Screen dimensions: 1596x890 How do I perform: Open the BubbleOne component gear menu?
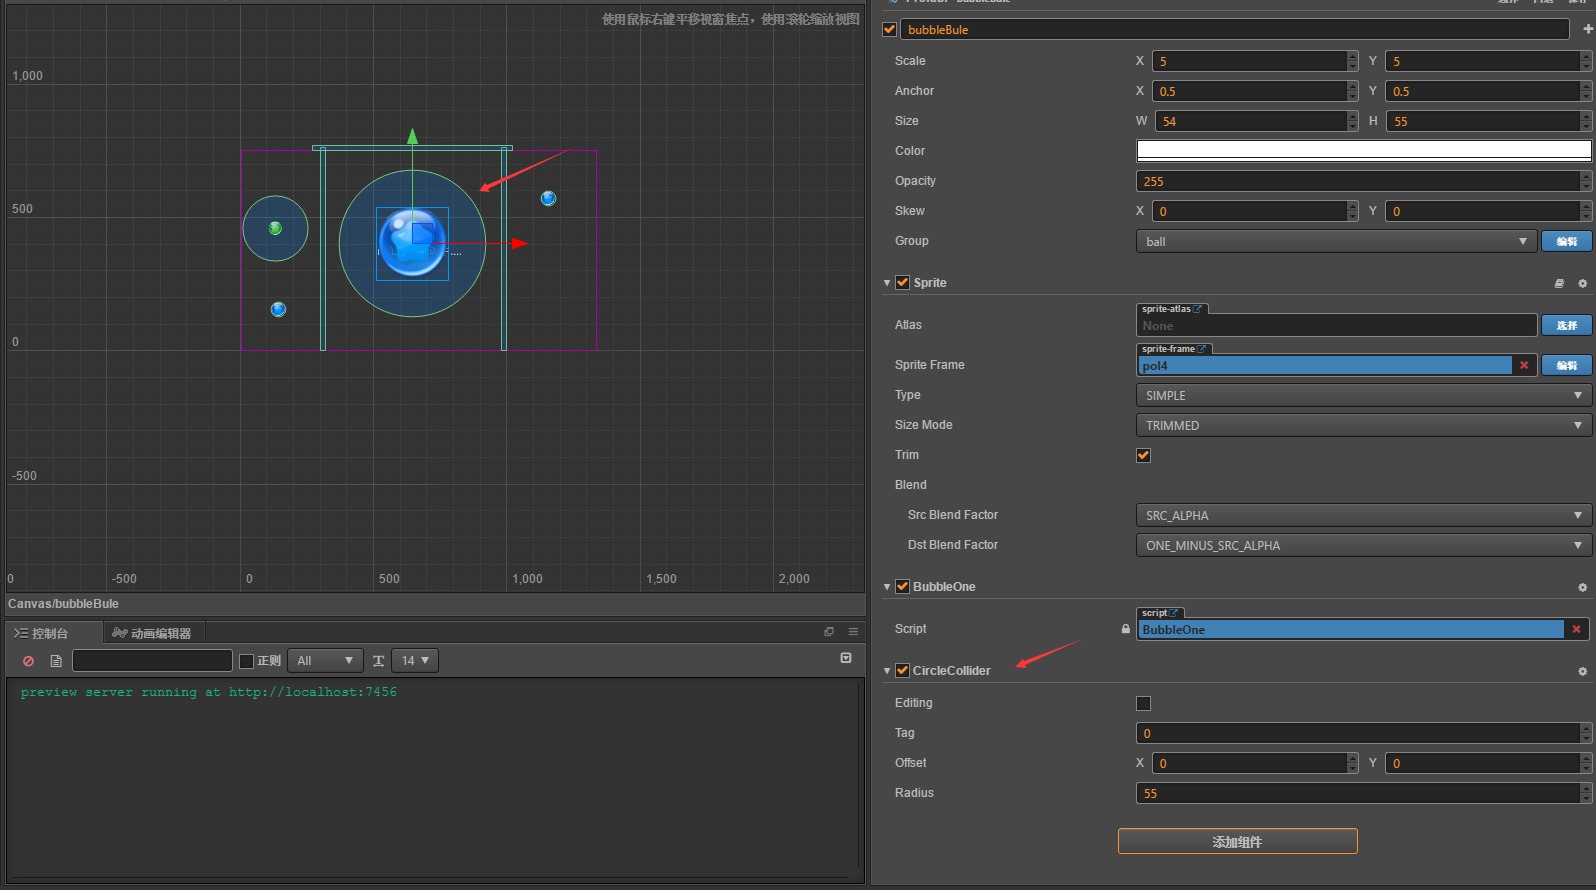point(1582,588)
